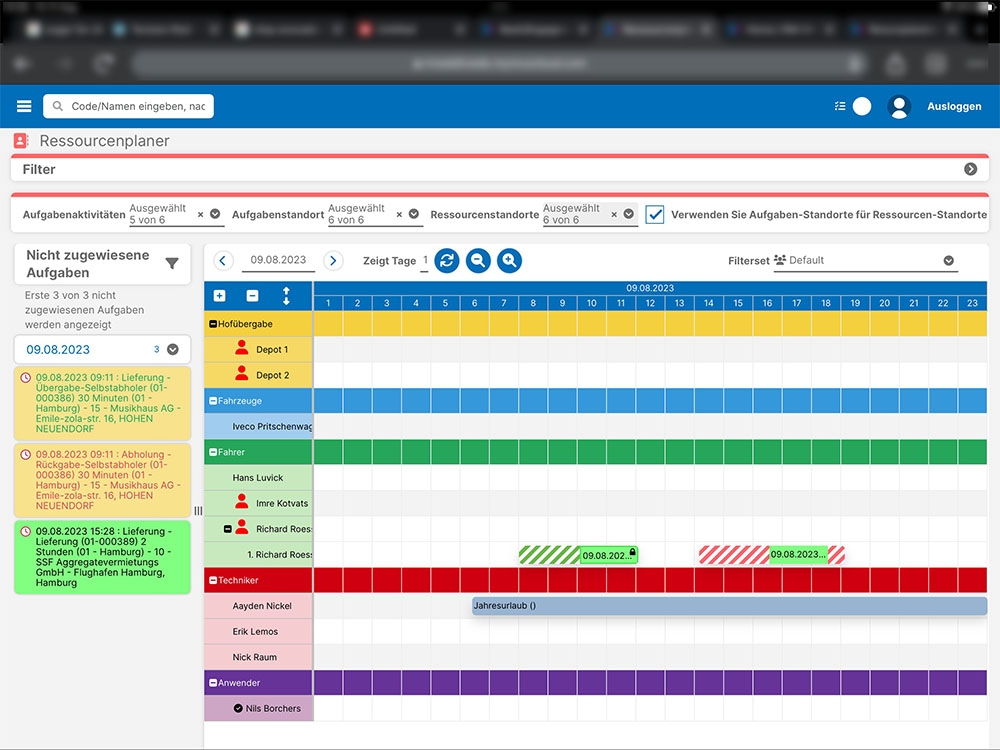This screenshot has width=1000, height=750.
Task: Click clock icon on 15:28 Lieferung task
Action: coord(26,531)
